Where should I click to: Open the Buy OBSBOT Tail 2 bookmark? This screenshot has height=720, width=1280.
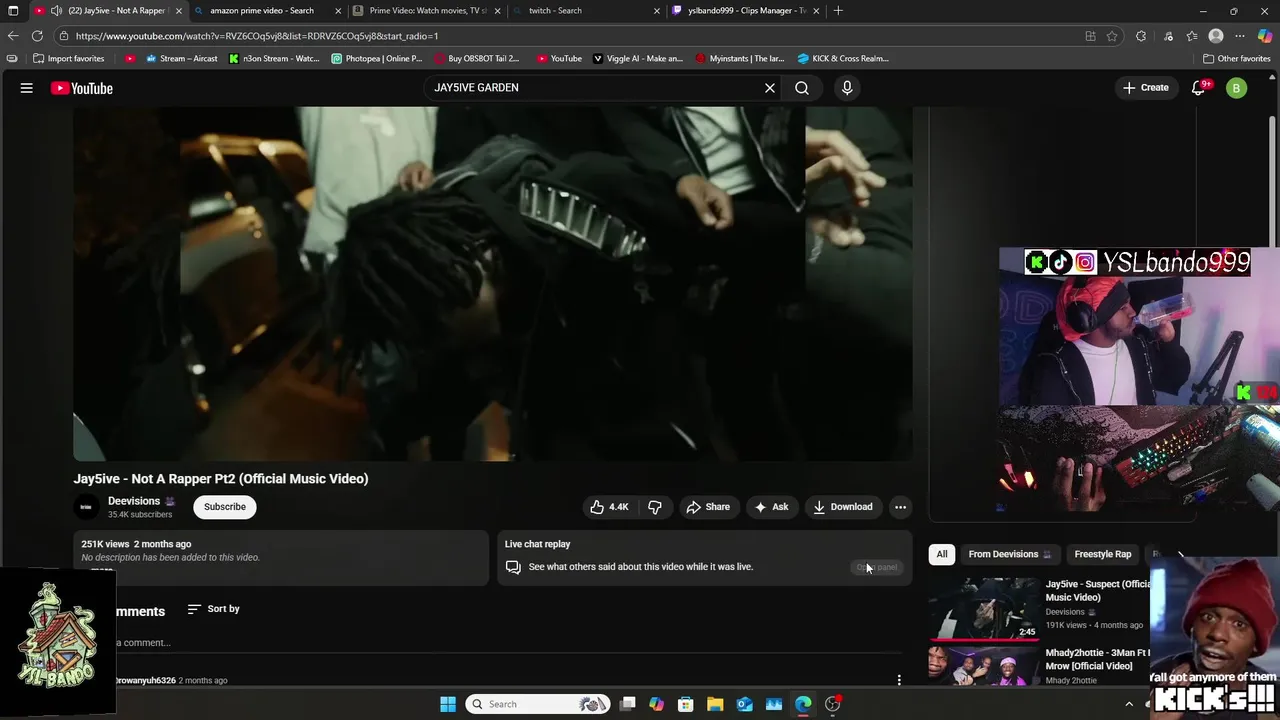coord(476,59)
